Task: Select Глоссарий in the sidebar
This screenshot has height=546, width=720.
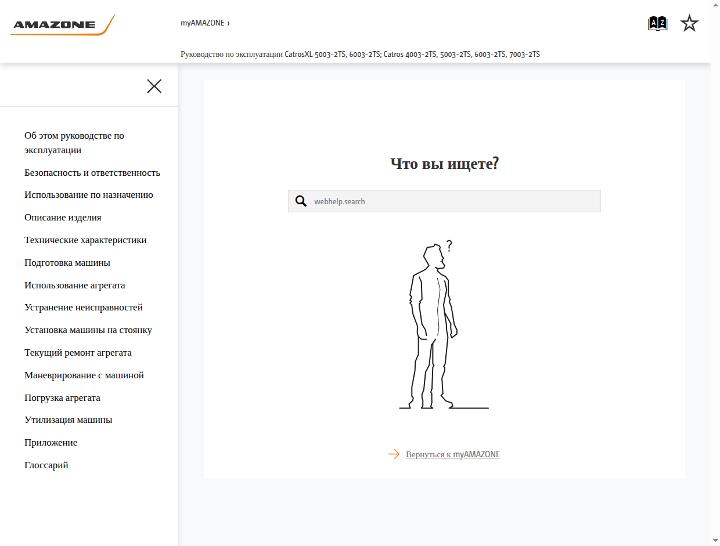Action: [x=46, y=465]
